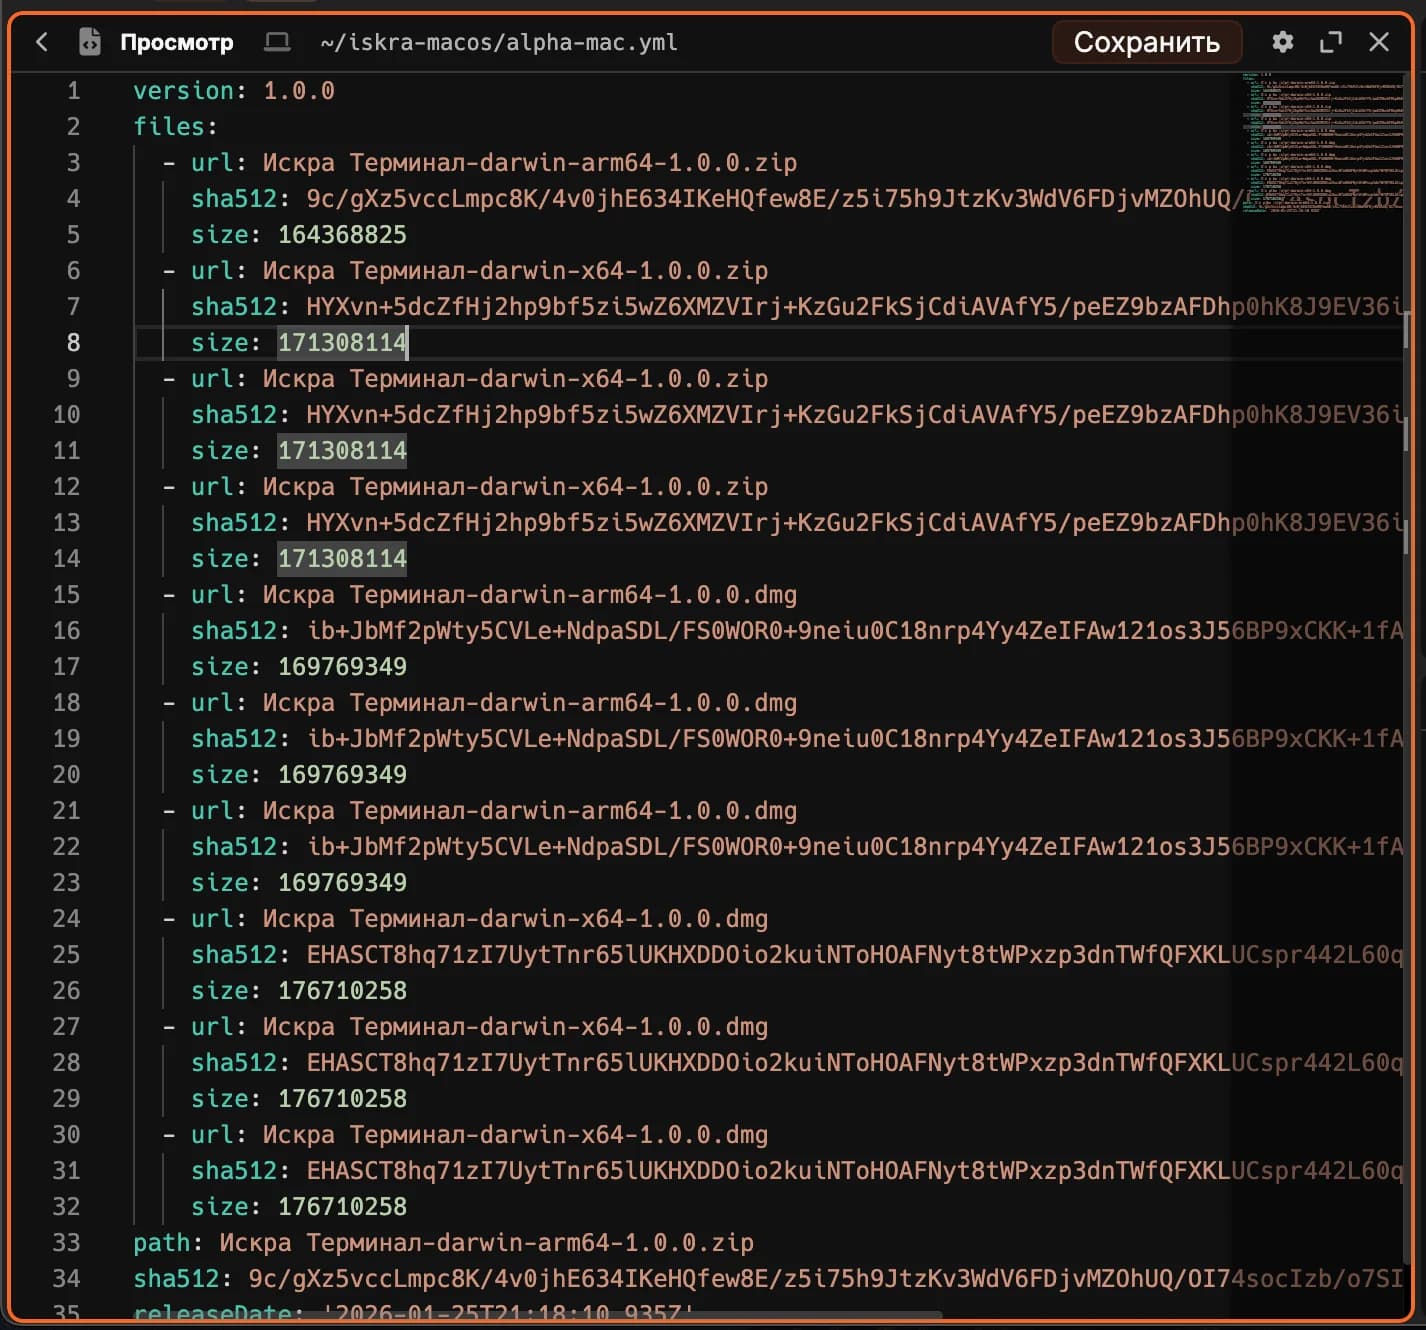The width and height of the screenshot is (1426, 1330).
Task: Click line number 8 in the gutter
Action: click(x=73, y=343)
